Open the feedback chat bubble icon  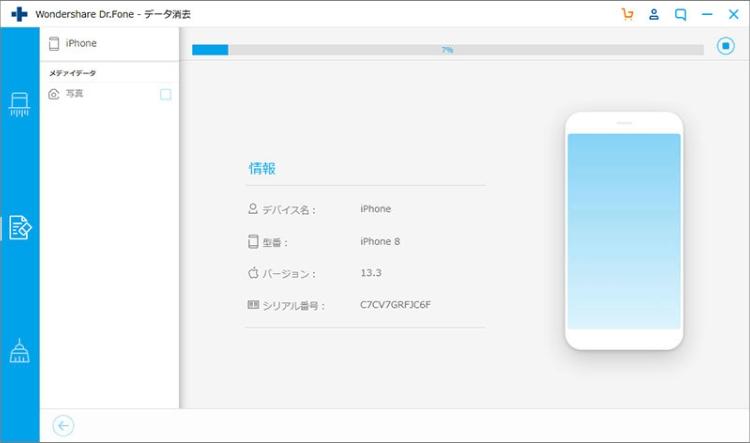[681, 14]
